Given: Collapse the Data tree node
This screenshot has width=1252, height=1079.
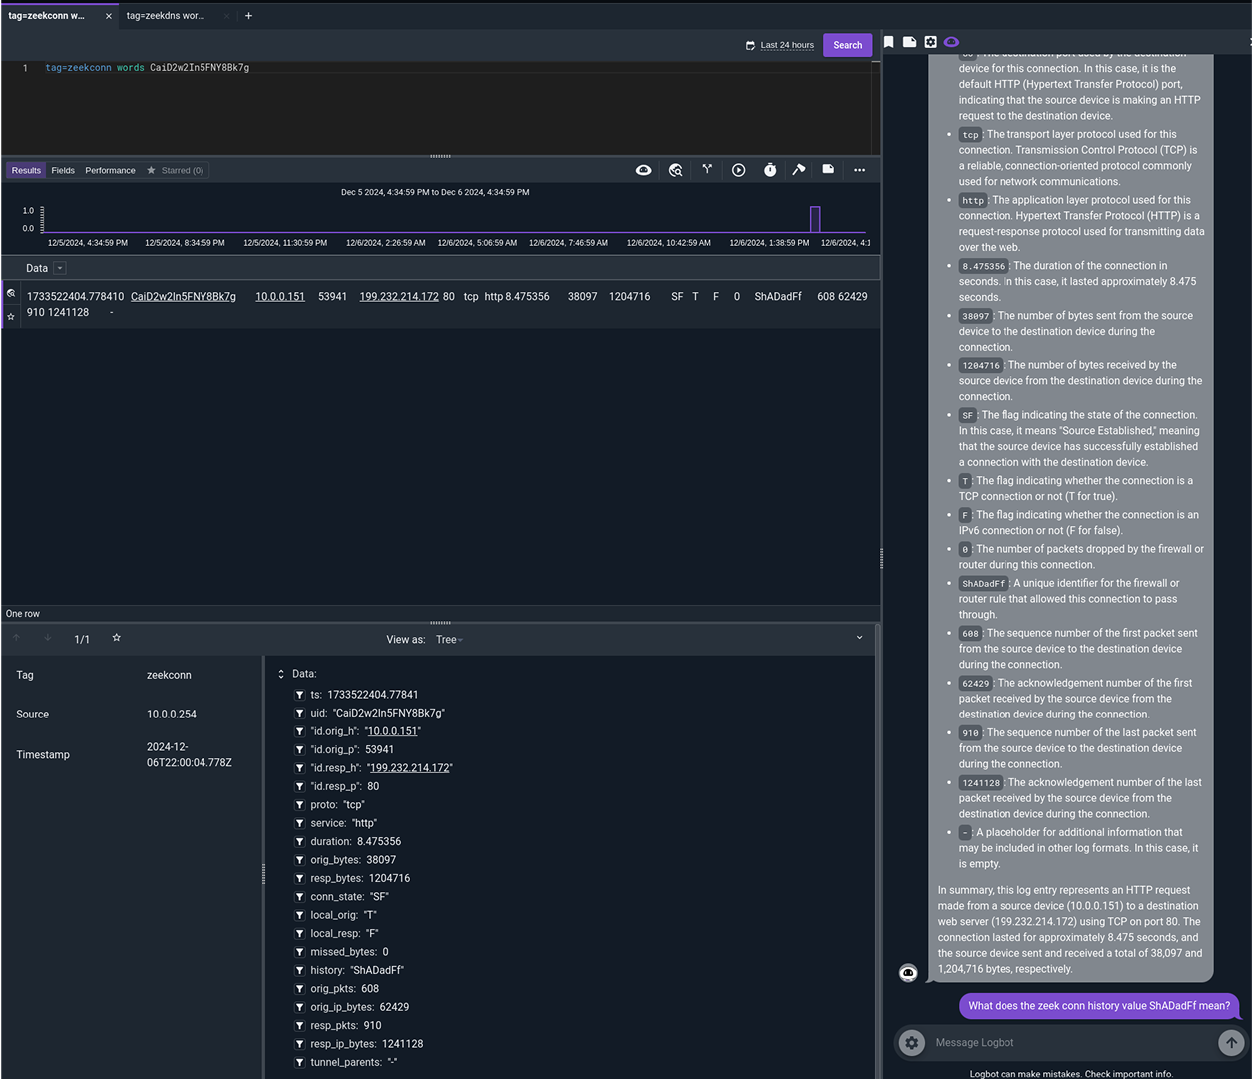Looking at the screenshot, I should pos(281,675).
